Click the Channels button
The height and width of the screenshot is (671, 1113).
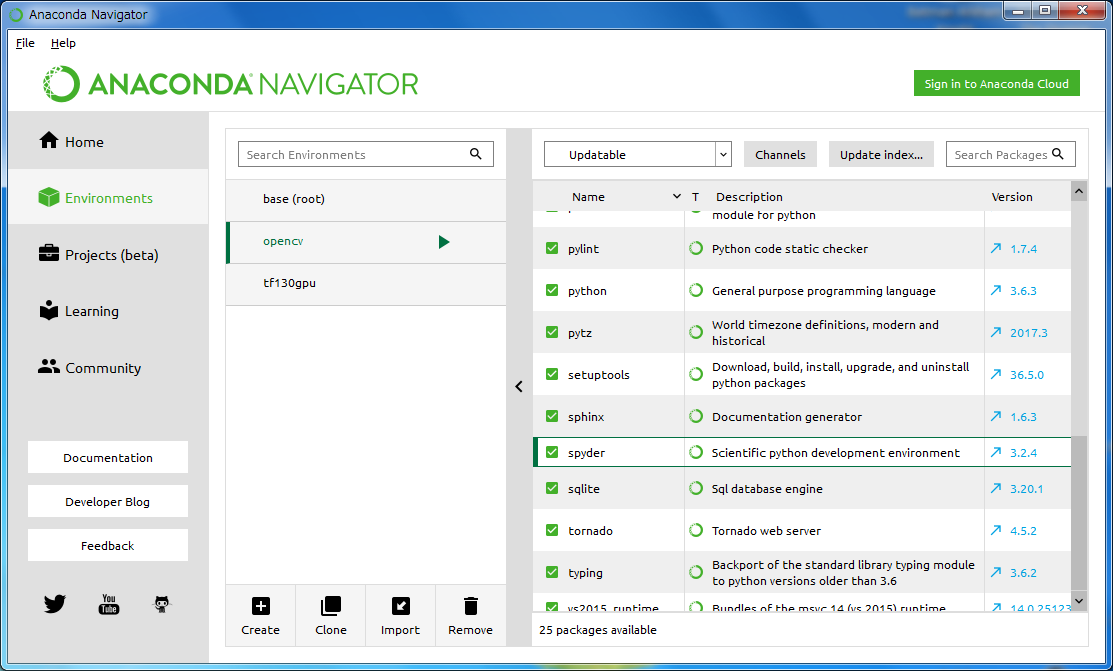click(x=780, y=154)
